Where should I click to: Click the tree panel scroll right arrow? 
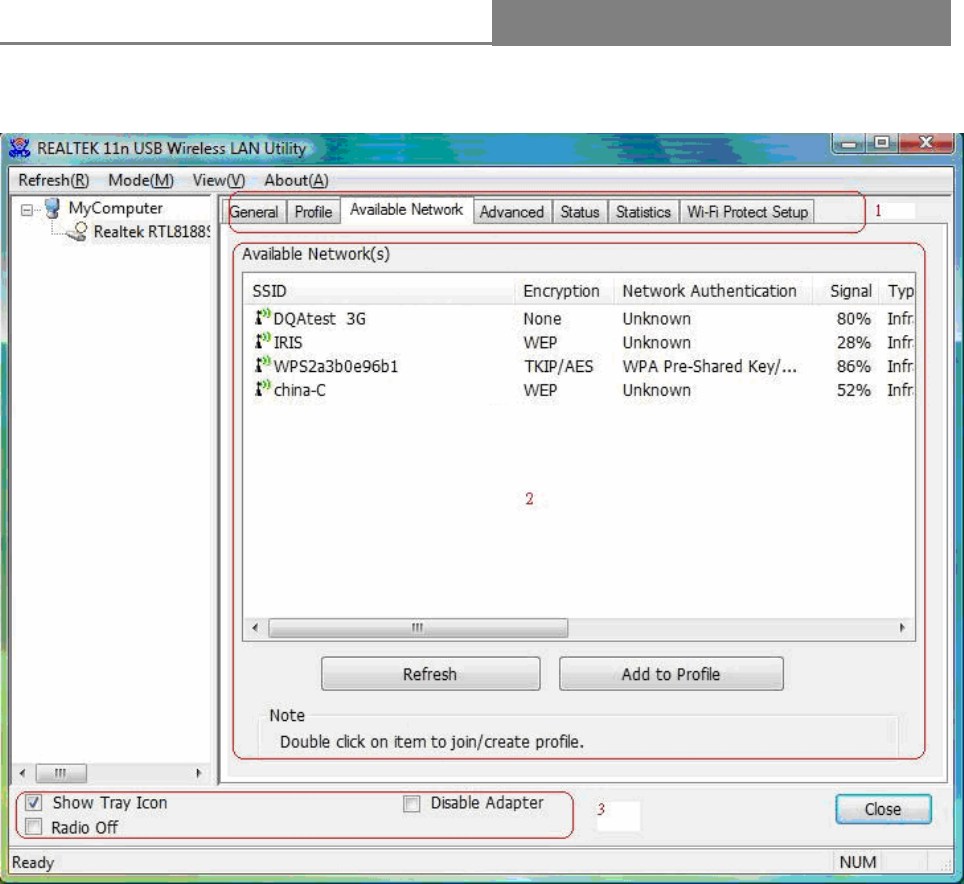tap(199, 773)
